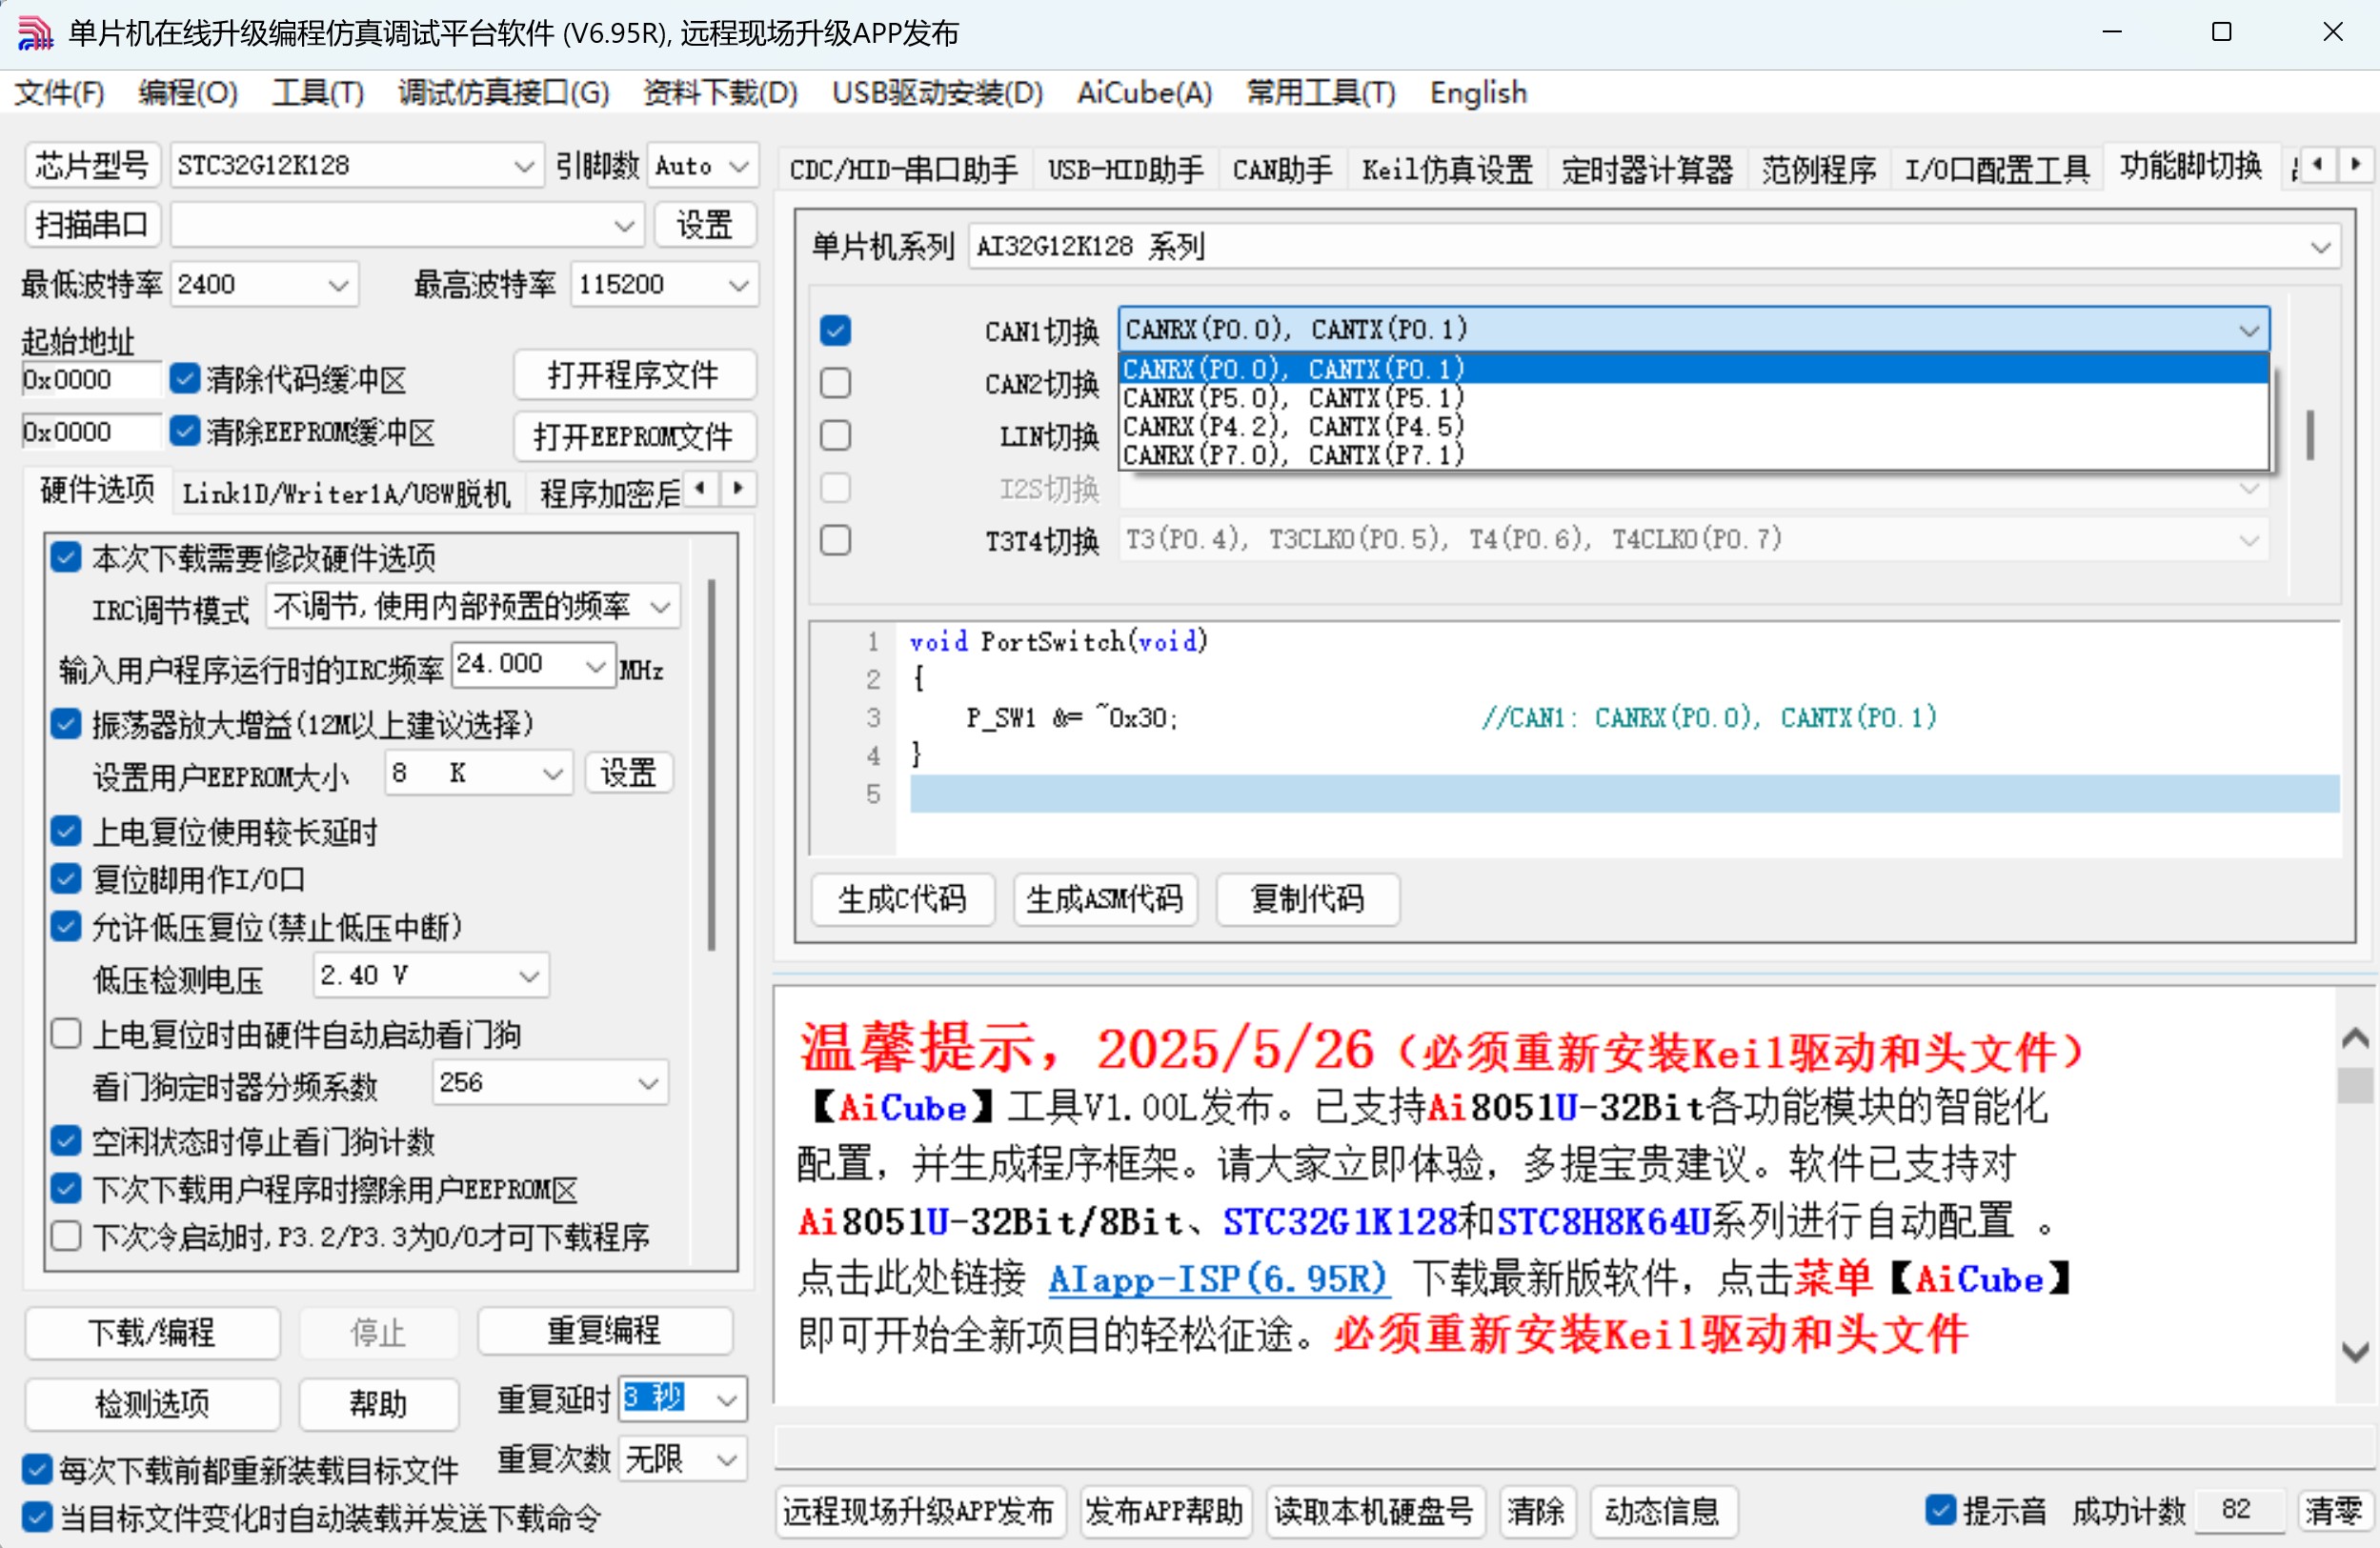Expand the 单片机系列 AI32G12K128 dropdown
2380x1548 pixels.
(1654, 247)
